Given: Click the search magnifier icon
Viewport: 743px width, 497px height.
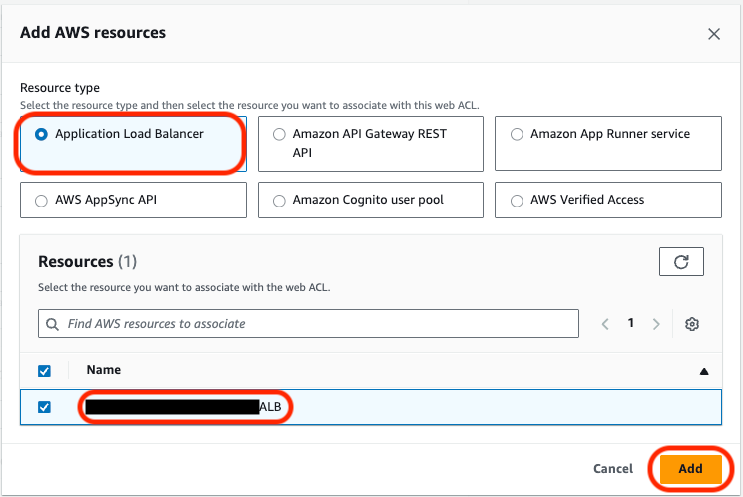Looking at the screenshot, I should [53, 324].
